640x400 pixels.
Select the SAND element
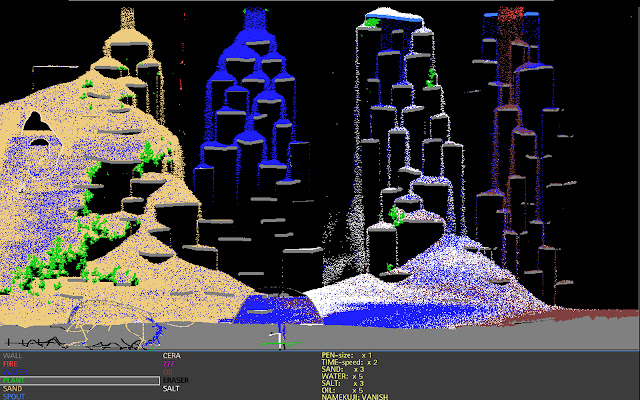12,388
